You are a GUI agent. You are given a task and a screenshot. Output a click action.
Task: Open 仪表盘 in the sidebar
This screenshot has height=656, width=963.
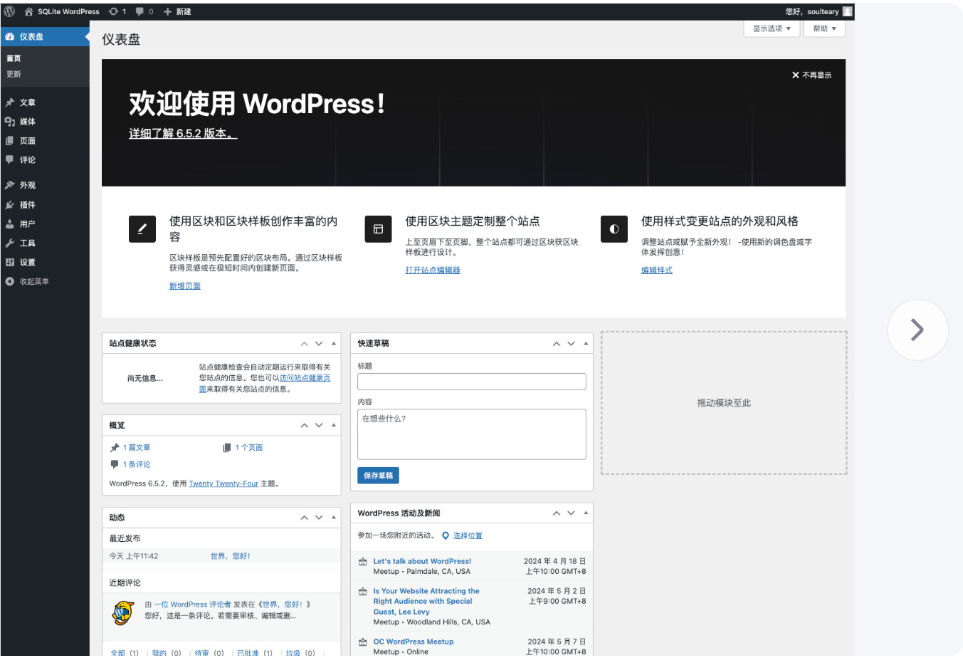click(45, 37)
